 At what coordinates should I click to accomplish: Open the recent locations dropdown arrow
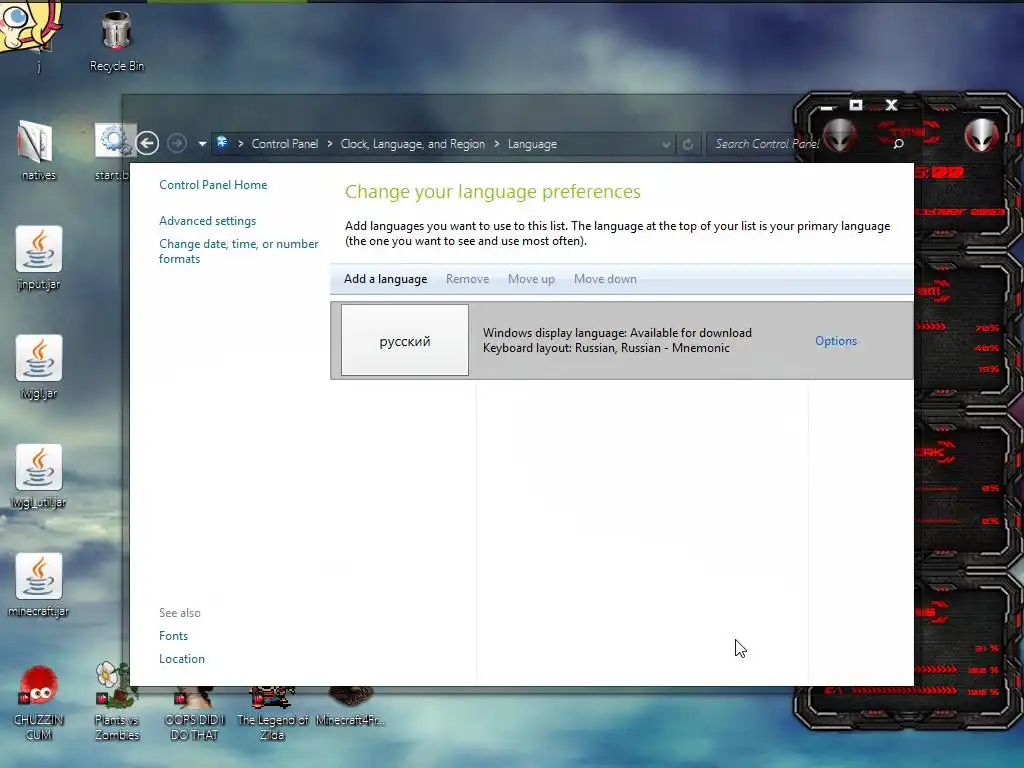(202, 144)
